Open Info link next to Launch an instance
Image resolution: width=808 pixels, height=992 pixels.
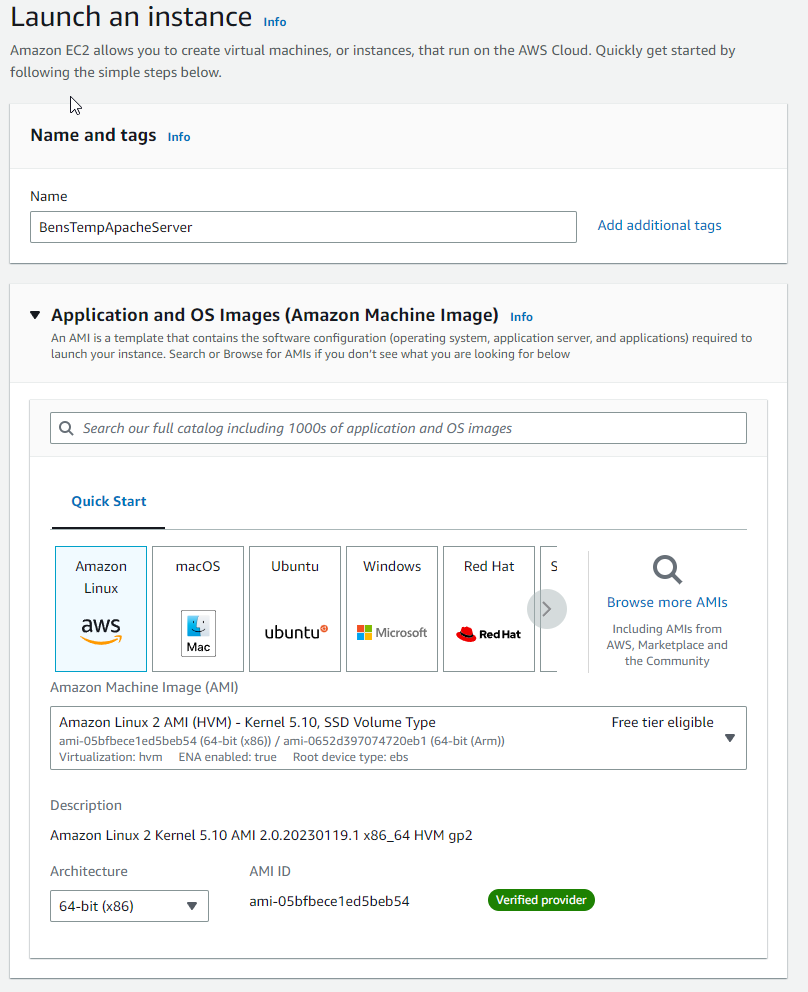pyautogui.click(x=275, y=22)
